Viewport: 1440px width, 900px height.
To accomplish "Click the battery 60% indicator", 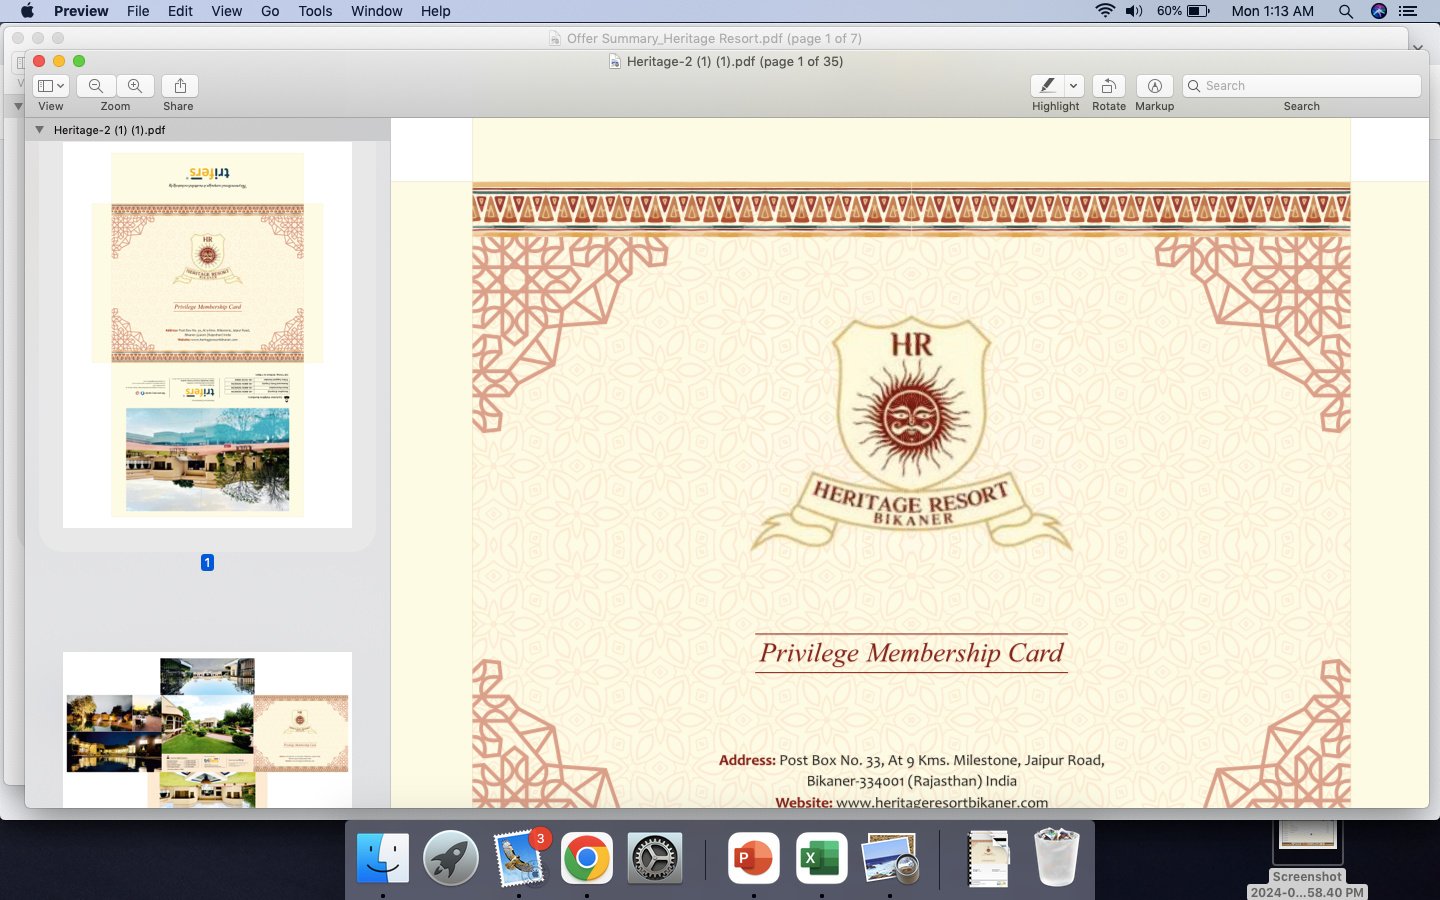I will [x=1183, y=11].
